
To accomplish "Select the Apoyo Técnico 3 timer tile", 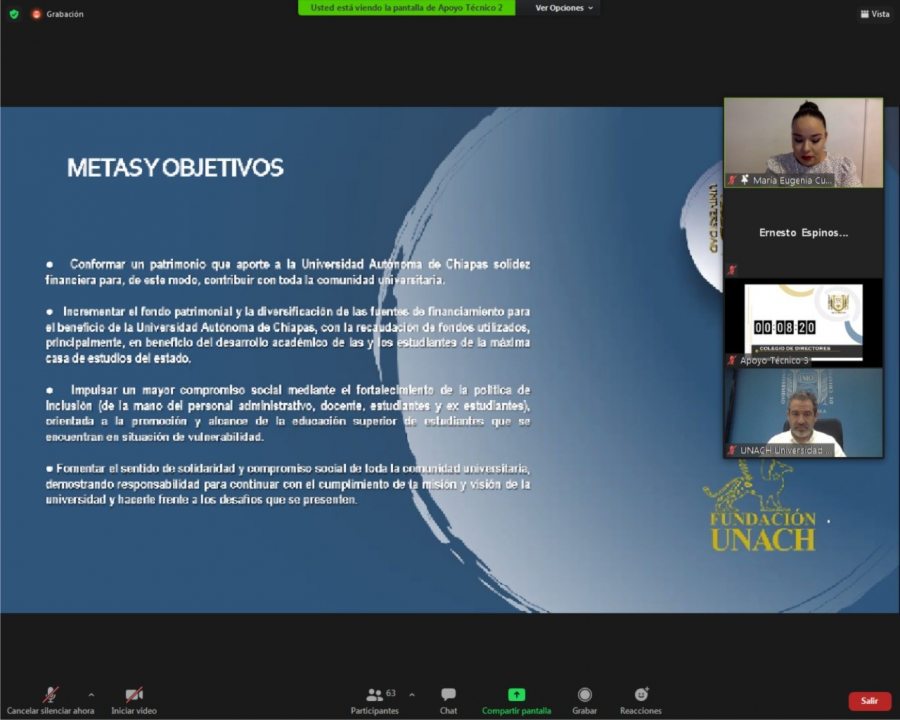I will (x=804, y=323).
